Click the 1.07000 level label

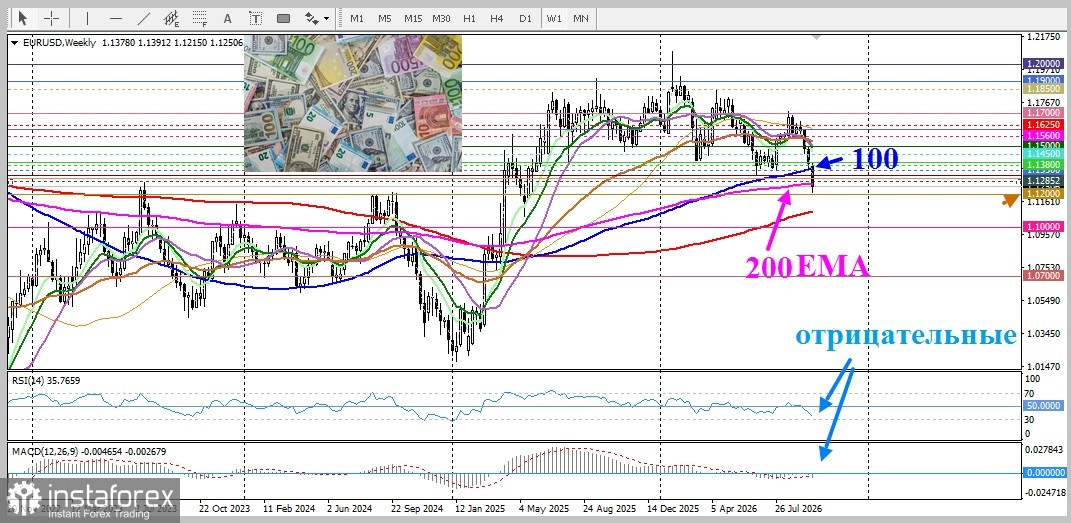point(1043,275)
